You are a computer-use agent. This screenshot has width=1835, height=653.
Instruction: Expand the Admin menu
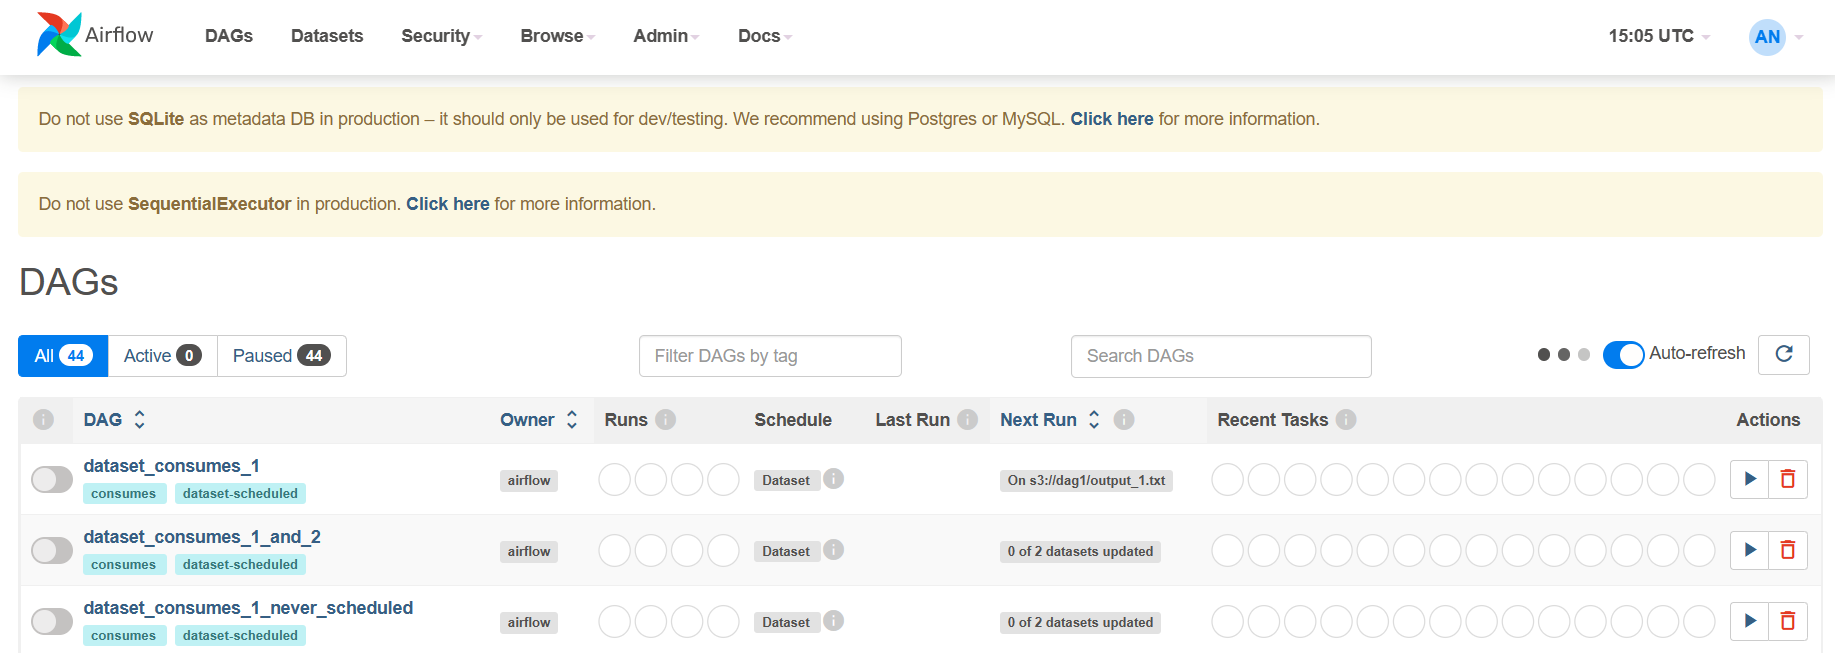[x=665, y=36]
